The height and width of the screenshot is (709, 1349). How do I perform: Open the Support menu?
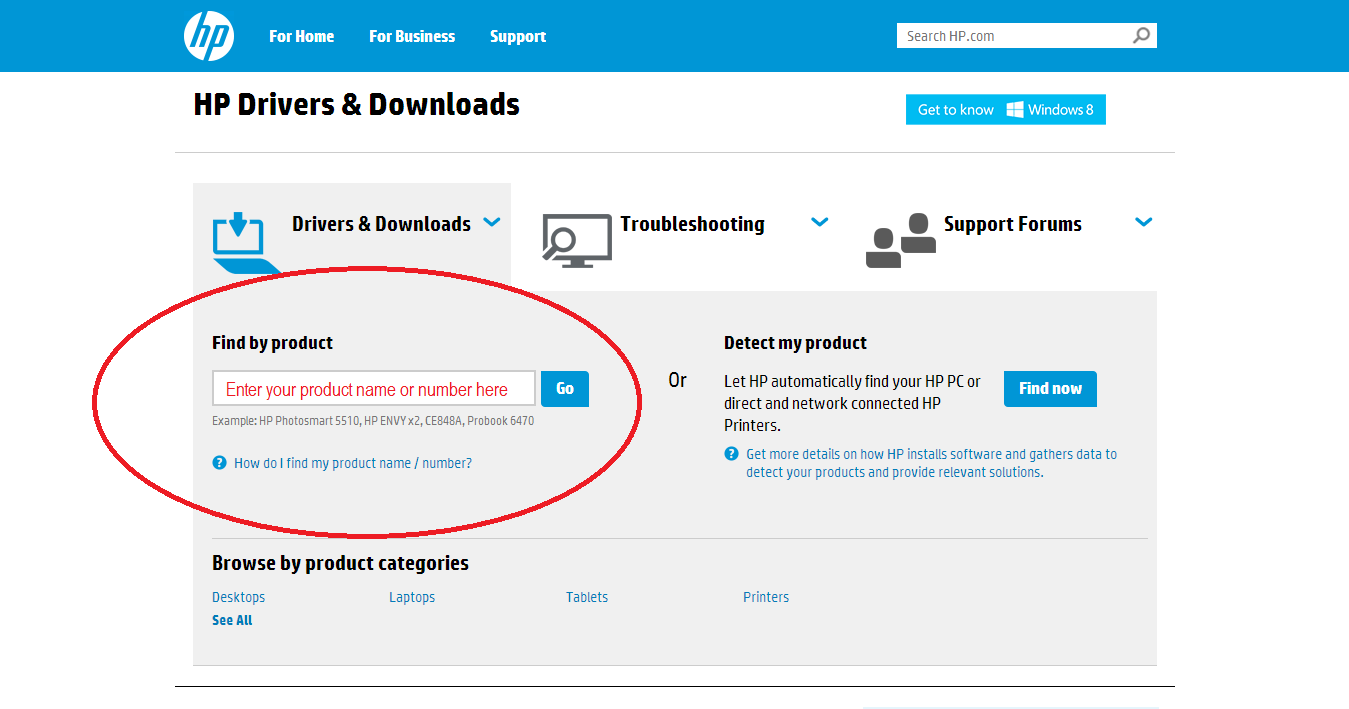click(518, 36)
